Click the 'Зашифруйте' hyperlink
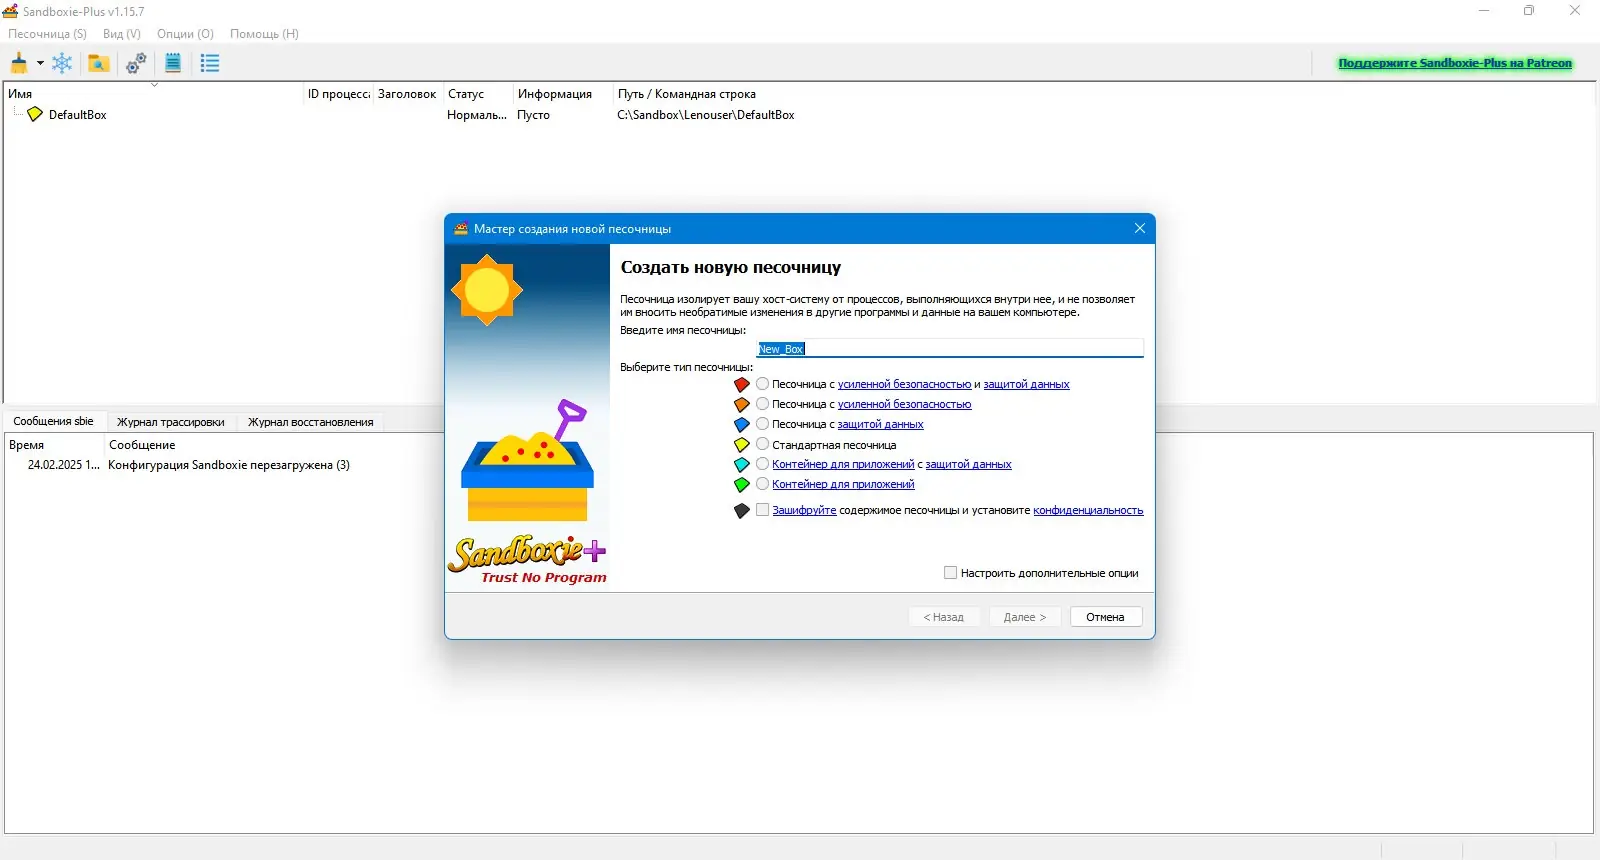 (x=804, y=510)
